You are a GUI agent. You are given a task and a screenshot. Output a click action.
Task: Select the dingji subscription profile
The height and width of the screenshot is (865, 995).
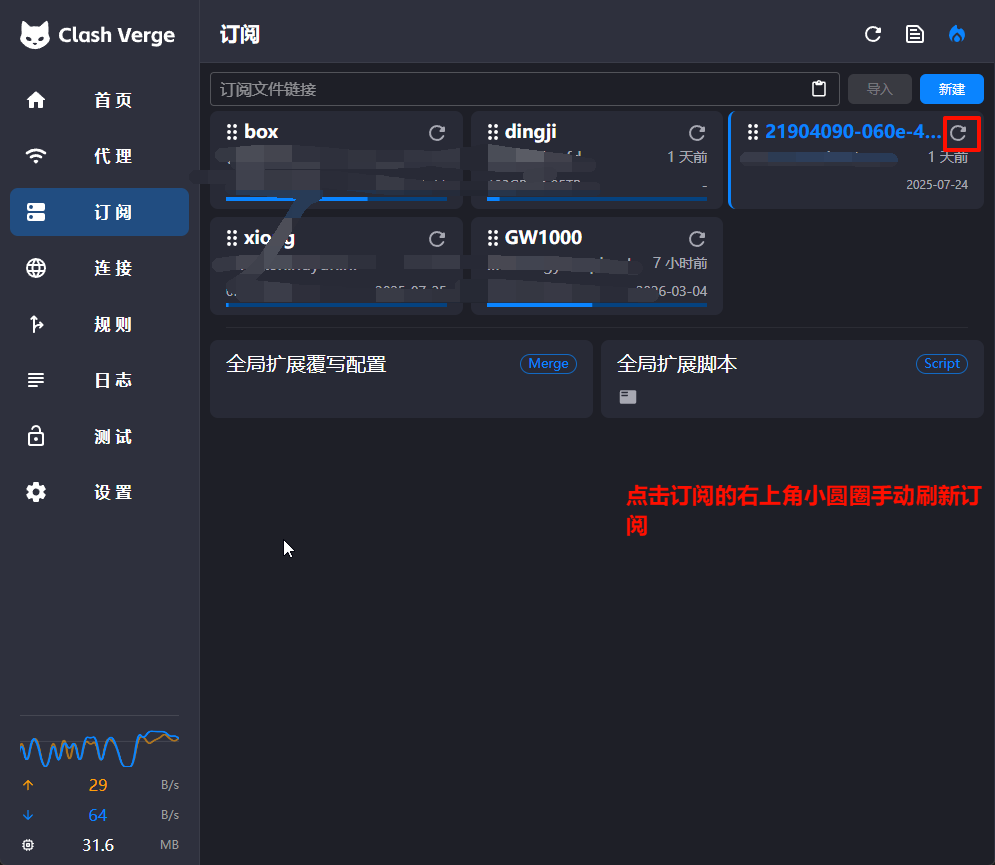(x=596, y=160)
